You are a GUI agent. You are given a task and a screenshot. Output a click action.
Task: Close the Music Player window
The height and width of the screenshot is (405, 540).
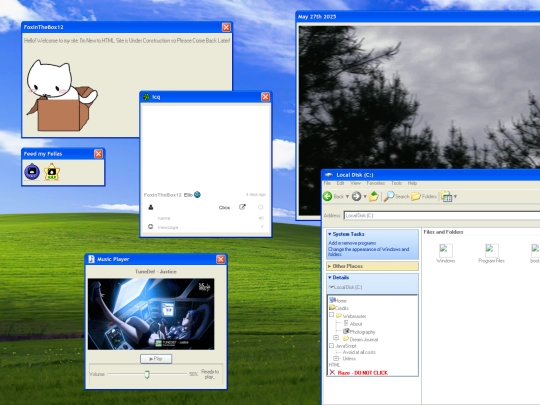pos(221,259)
